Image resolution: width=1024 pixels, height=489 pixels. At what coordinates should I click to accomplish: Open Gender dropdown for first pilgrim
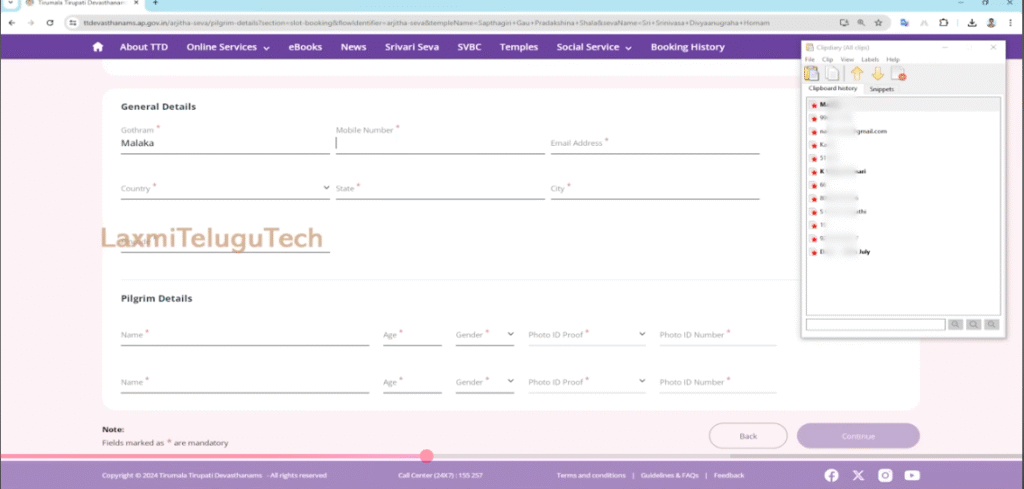[485, 335]
